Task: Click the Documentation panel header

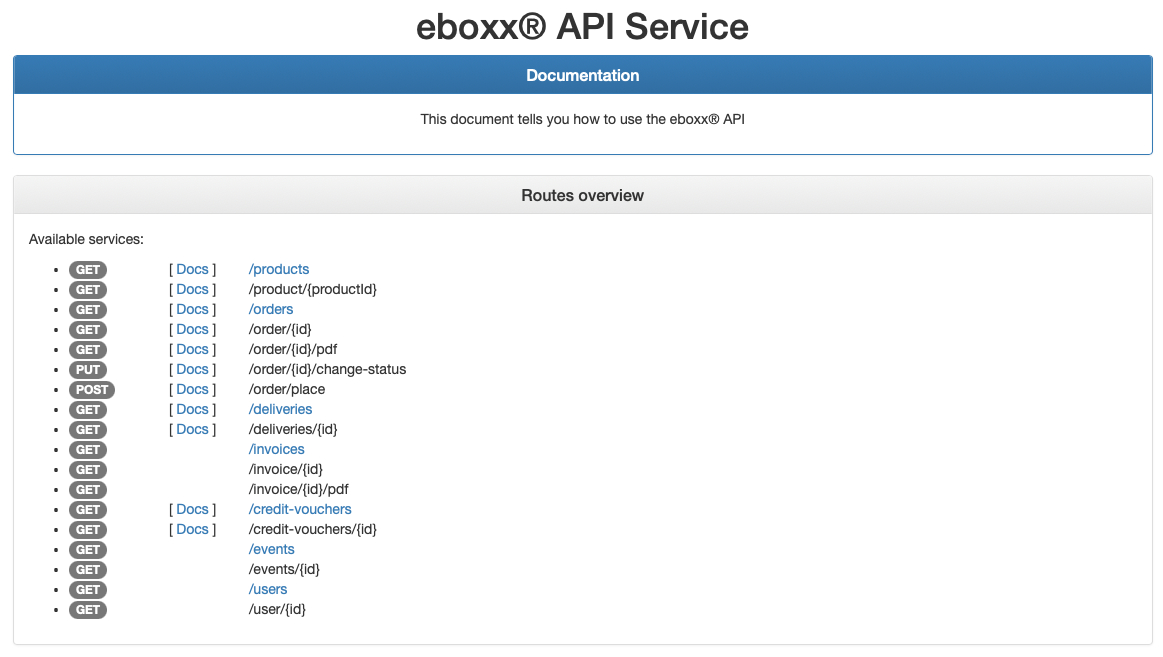Action: pos(582,75)
